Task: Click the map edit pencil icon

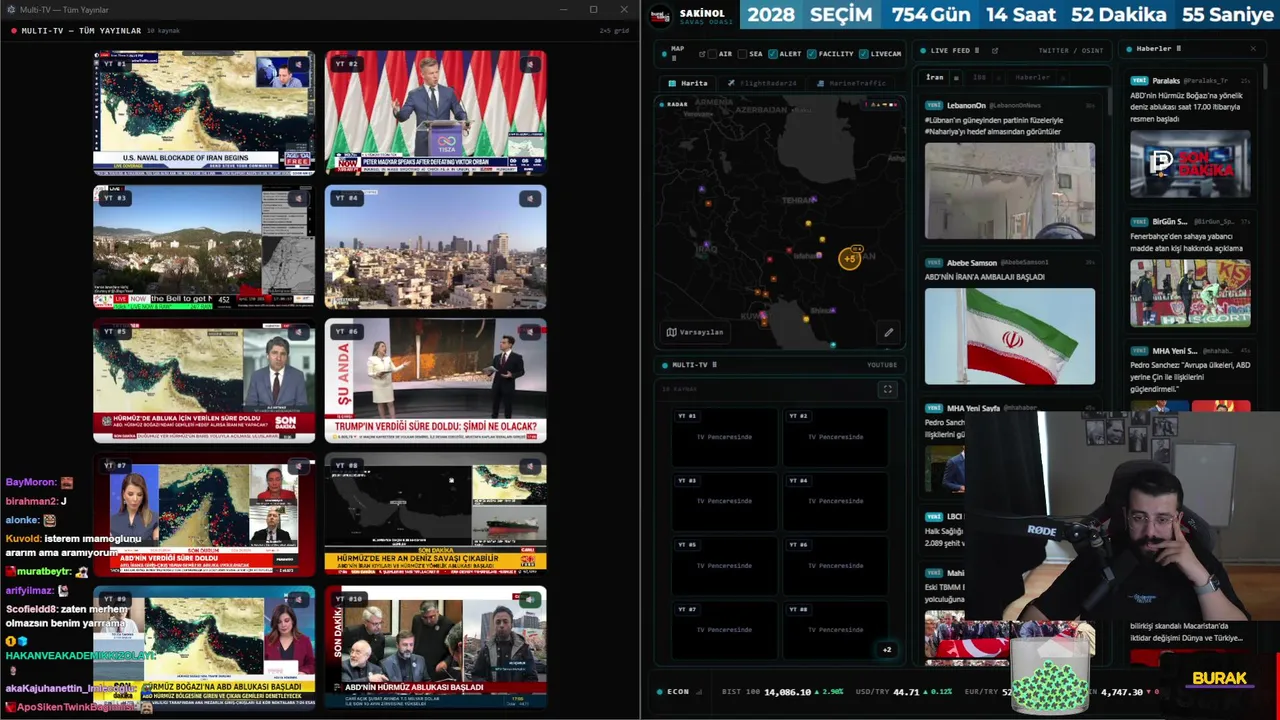Action: [x=888, y=332]
